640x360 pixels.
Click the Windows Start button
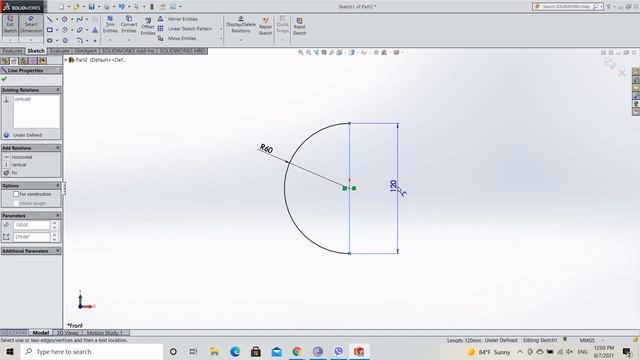click(10, 351)
